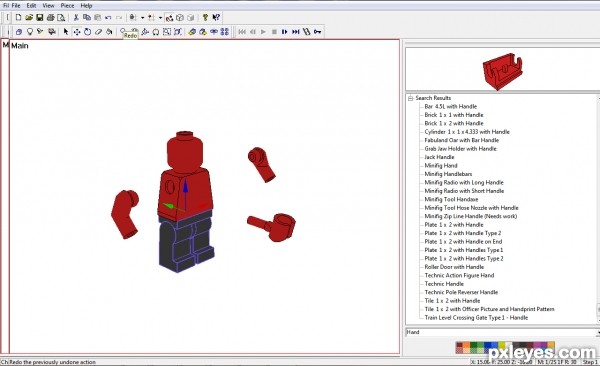Select the arrow Select tool
Screen dimensions: 600x366
[66, 32]
